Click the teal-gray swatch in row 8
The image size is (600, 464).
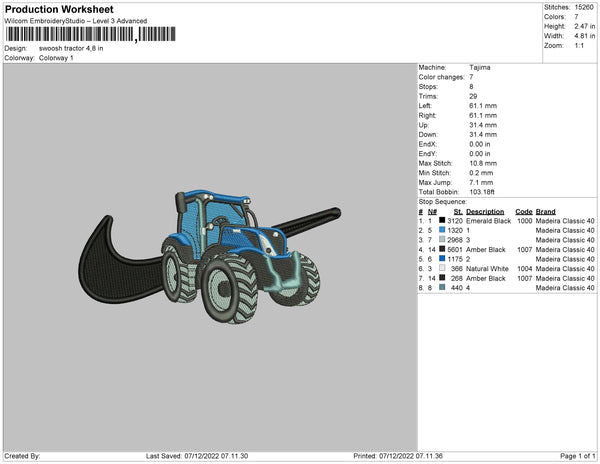[442, 287]
